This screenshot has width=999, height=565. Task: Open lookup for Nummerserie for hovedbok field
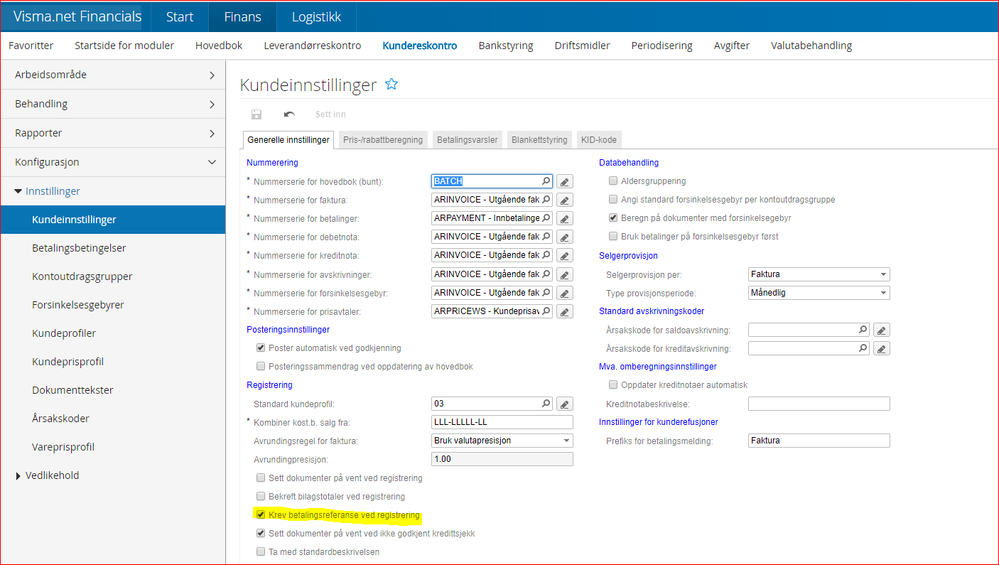pyautogui.click(x=546, y=181)
